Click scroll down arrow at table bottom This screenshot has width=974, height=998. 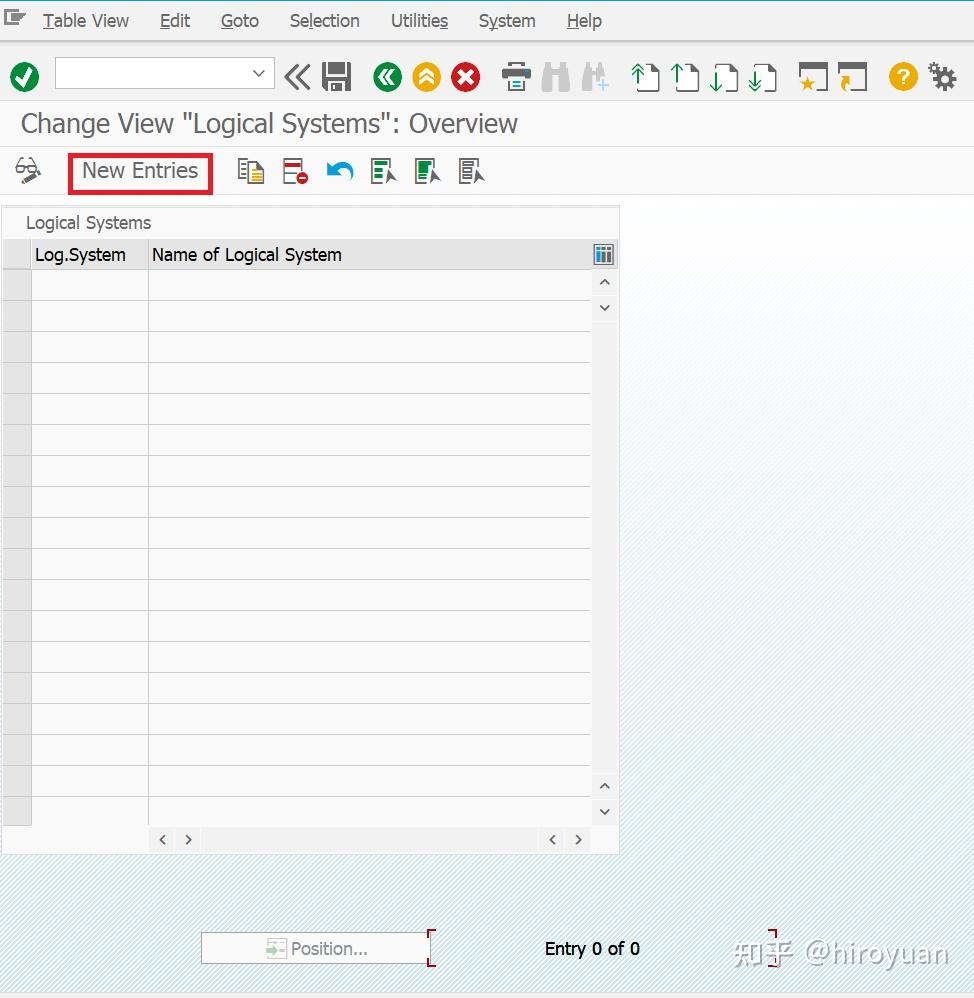(x=605, y=812)
